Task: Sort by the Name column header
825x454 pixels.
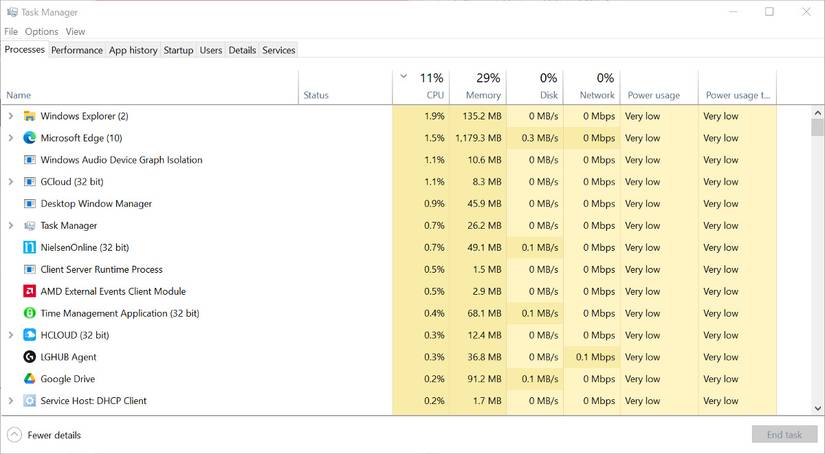Action: 150,87
